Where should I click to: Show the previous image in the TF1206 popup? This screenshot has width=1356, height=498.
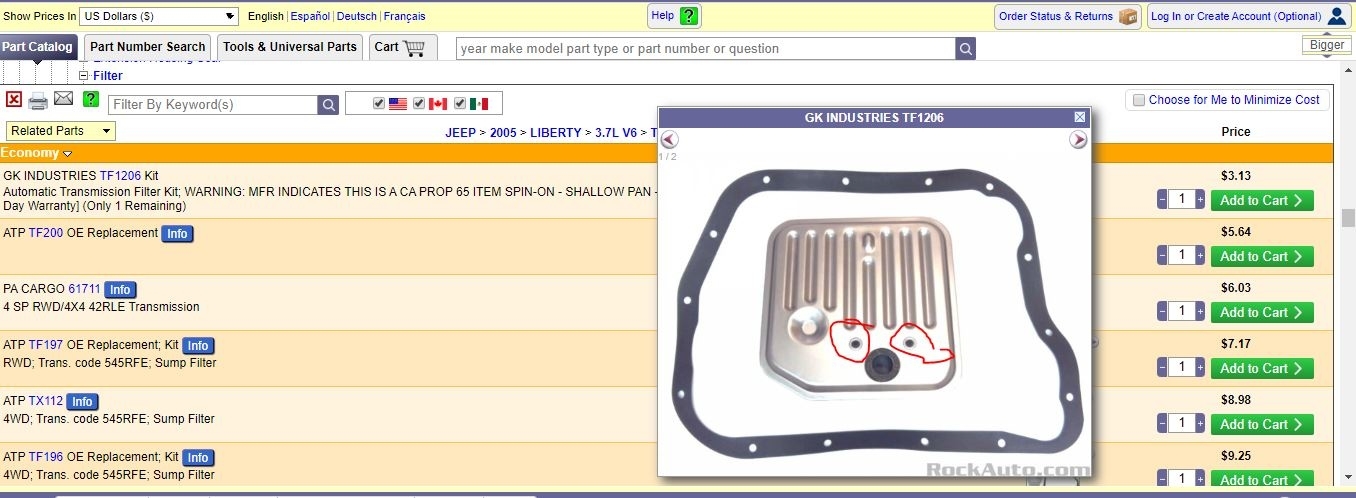pos(669,140)
